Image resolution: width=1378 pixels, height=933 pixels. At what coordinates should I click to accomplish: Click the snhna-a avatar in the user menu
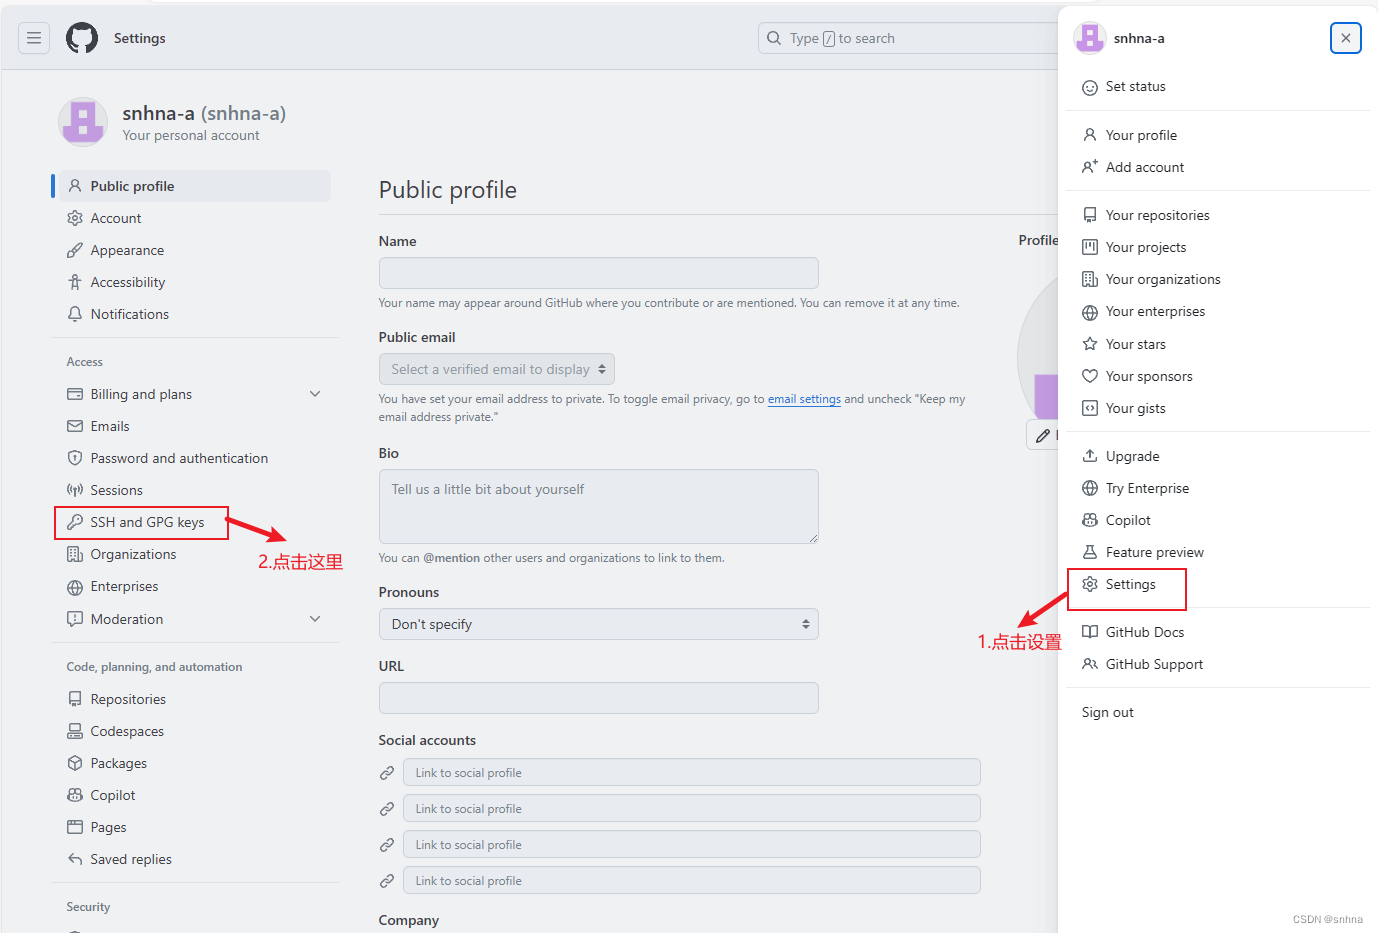1089,38
